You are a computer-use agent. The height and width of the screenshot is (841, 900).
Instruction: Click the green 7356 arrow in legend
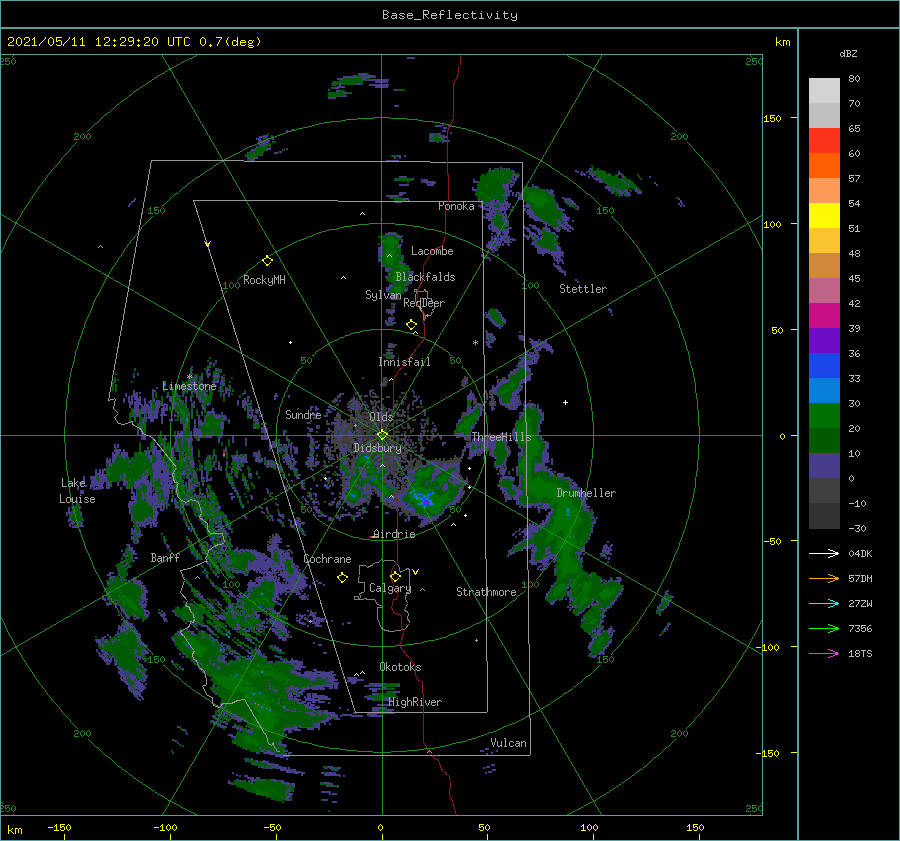(824, 629)
